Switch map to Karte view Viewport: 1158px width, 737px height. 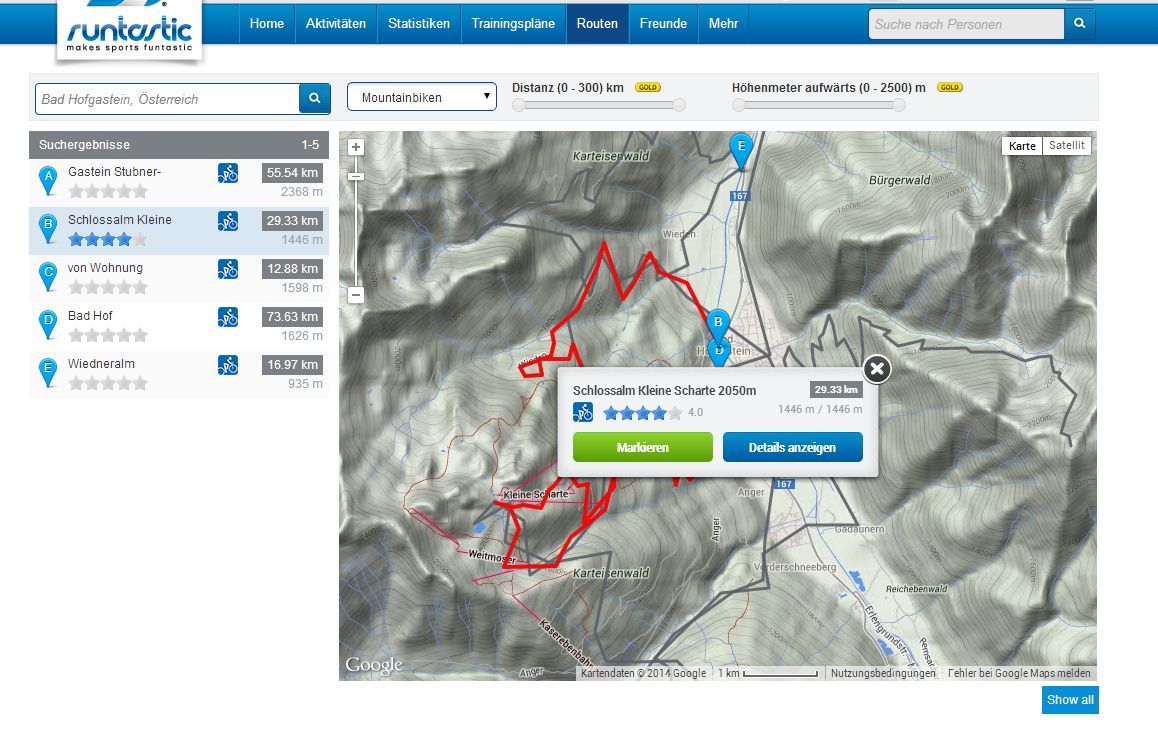[1022, 146]
